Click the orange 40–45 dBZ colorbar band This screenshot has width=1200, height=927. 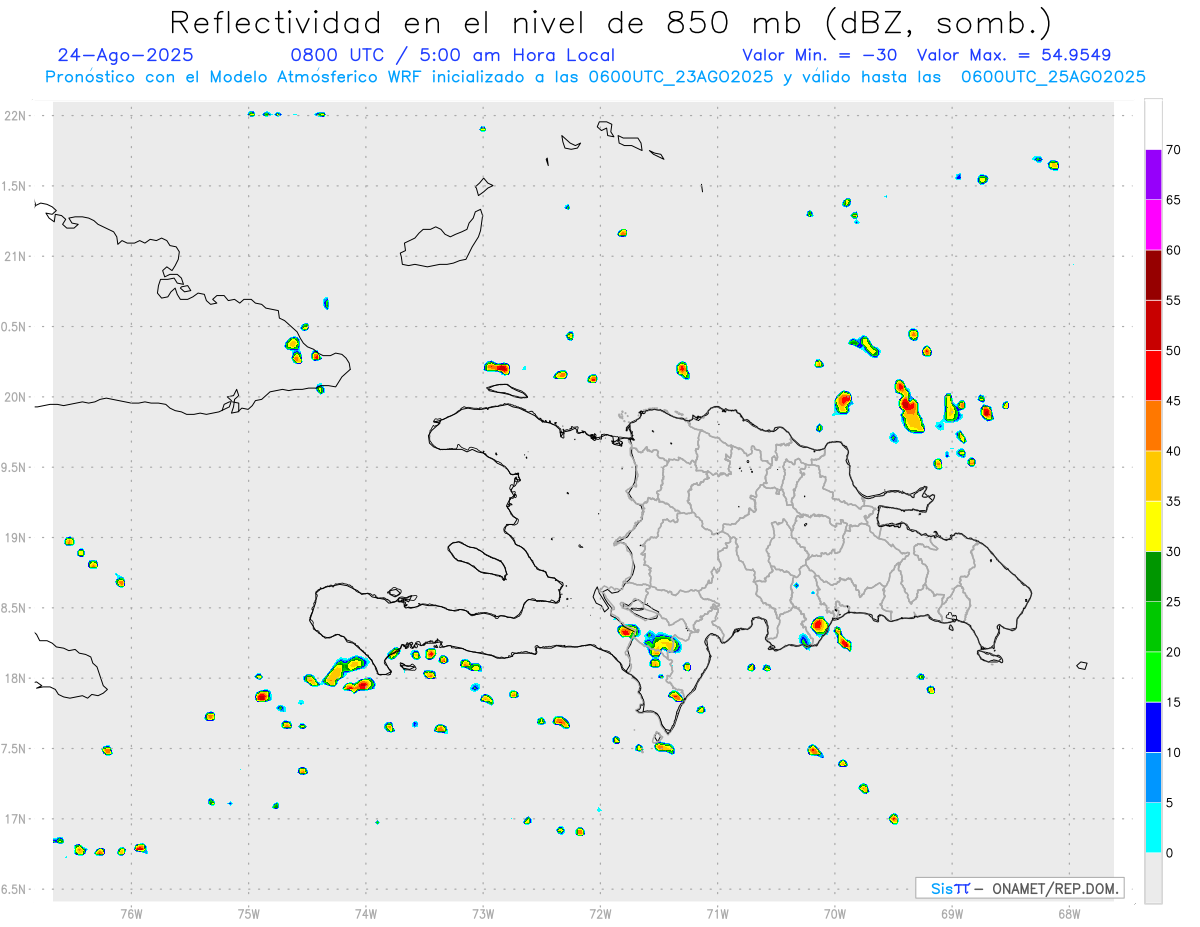1153,426
